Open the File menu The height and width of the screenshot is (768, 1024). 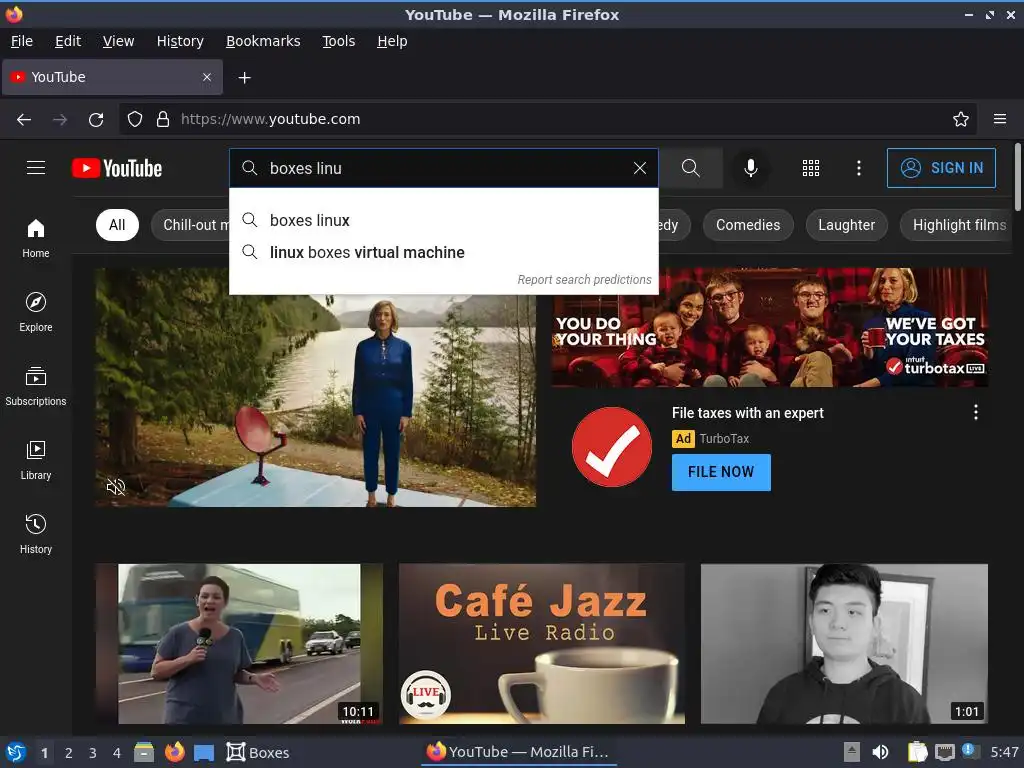(x=22, y=41)
